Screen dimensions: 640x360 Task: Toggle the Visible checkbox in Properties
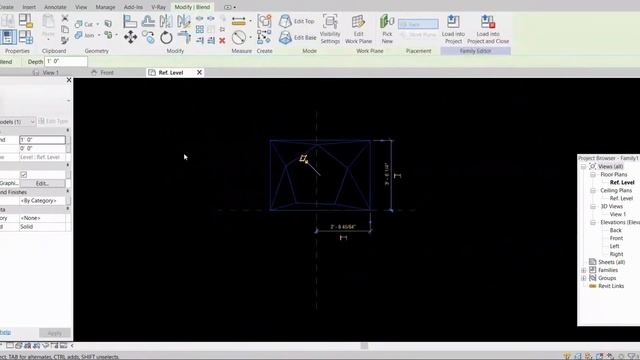click(x=24, y=174)
